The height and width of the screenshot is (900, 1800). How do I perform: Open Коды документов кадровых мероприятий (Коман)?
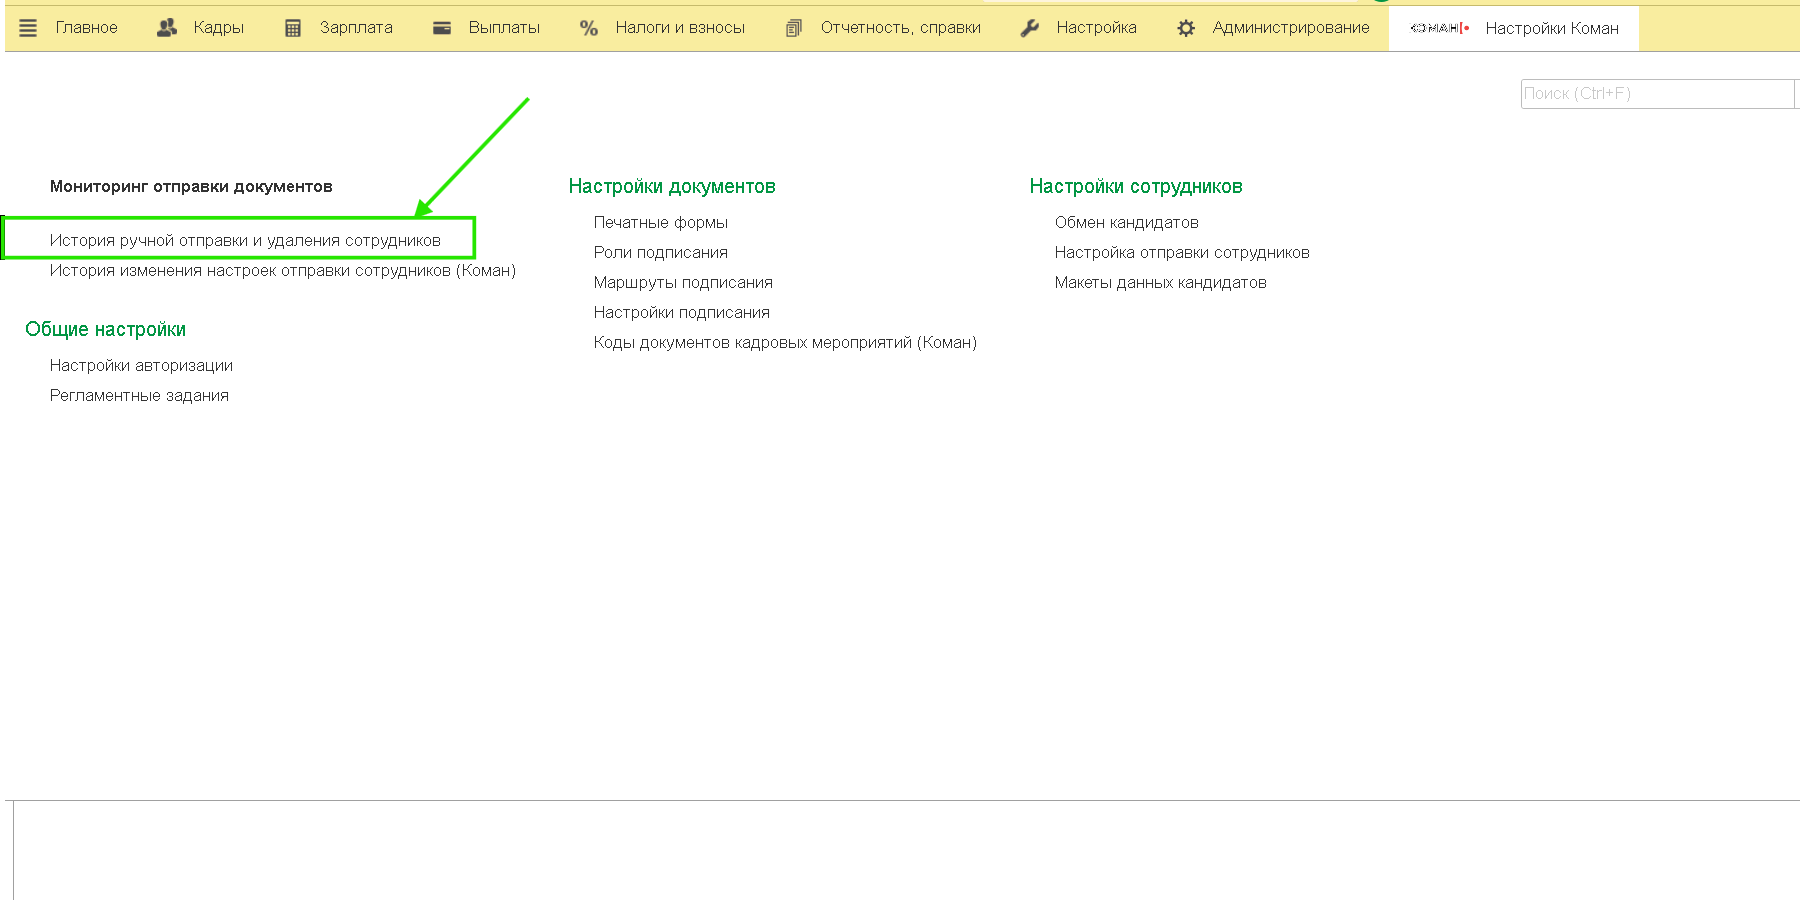[x=784, y=342]
